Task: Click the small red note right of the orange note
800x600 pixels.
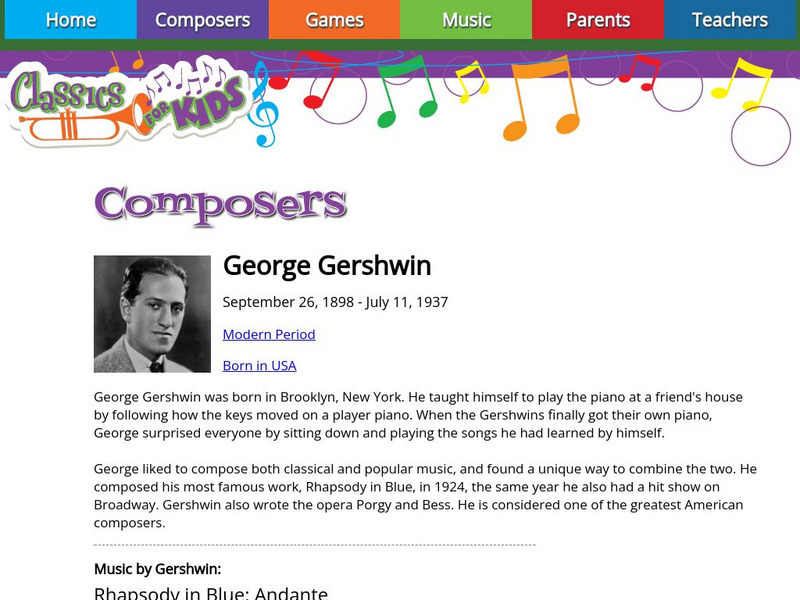Action: [640, 72]
